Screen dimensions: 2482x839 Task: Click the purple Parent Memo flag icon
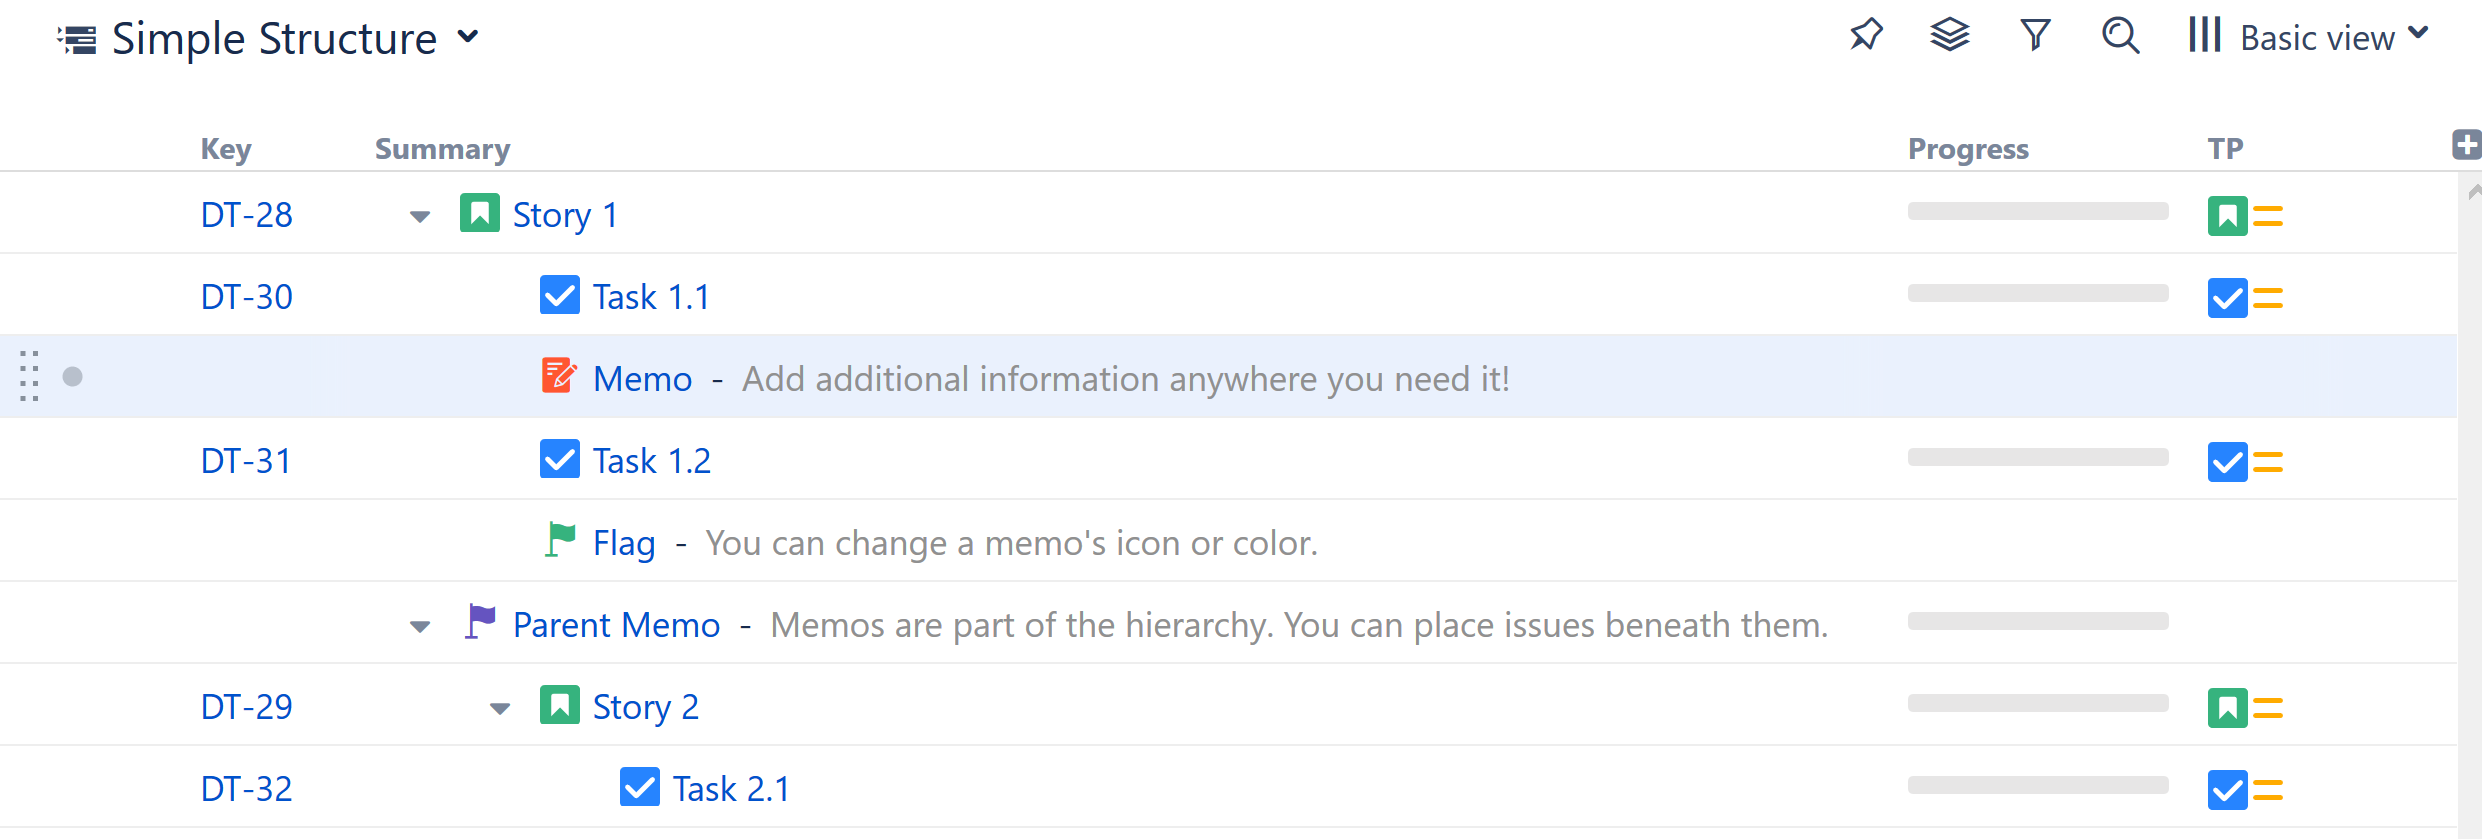(480, 622)
